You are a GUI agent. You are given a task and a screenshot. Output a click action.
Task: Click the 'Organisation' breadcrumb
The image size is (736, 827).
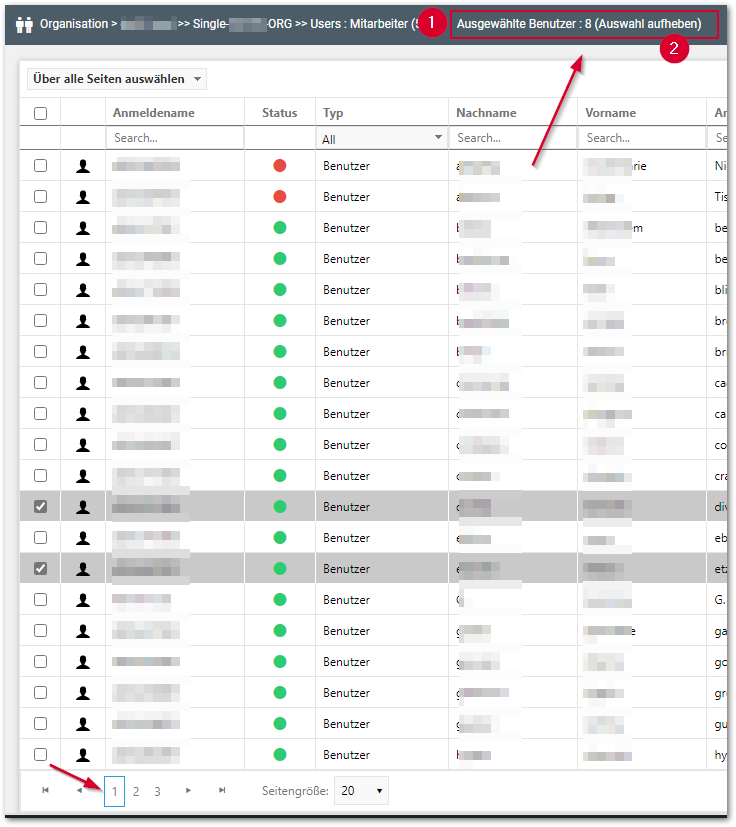point(74,24)
